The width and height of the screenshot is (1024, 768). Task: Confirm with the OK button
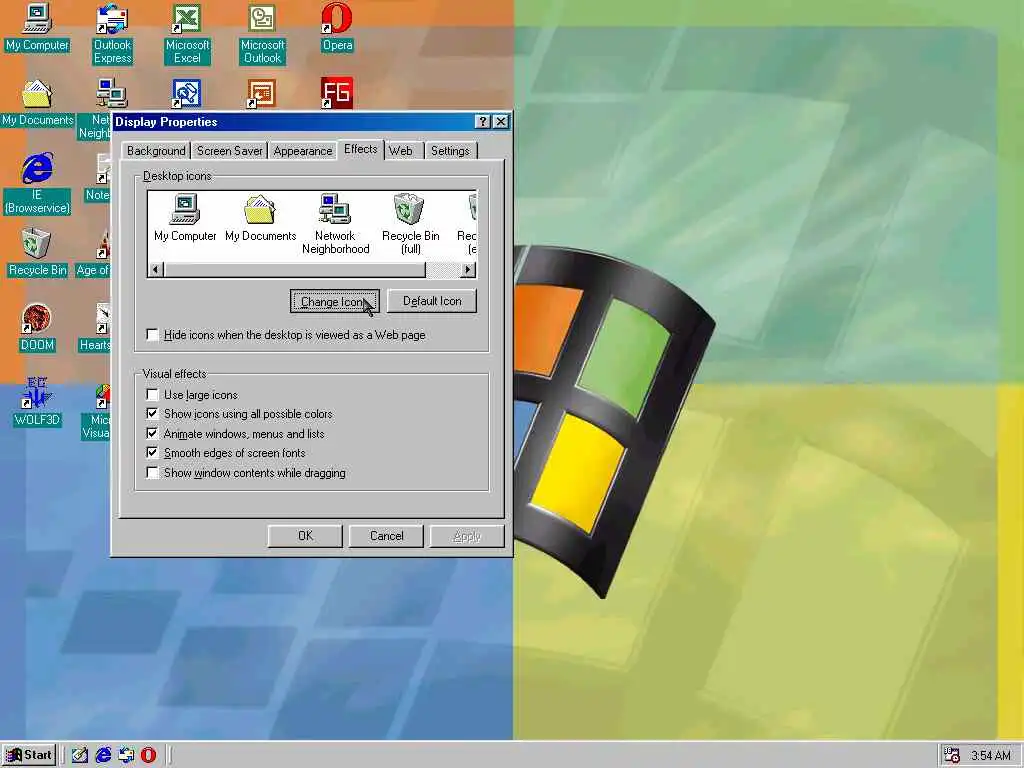pos(305,536)
